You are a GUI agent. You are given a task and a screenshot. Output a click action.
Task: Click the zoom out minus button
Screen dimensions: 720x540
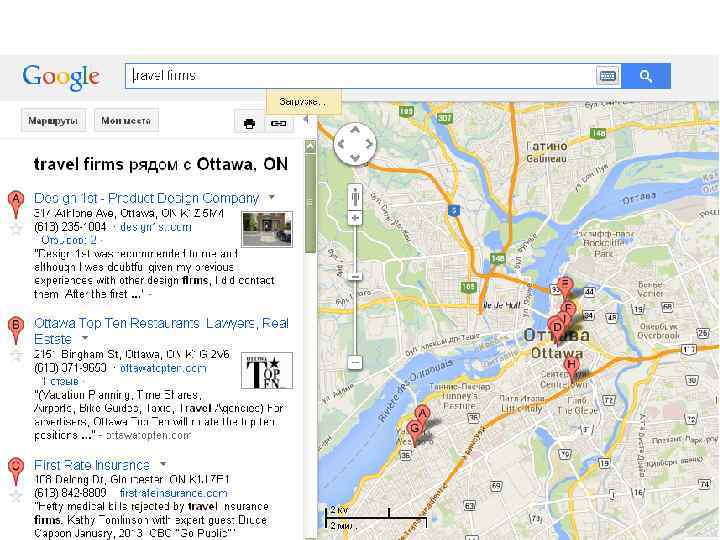pyautogui.click(x=355, y=362)
